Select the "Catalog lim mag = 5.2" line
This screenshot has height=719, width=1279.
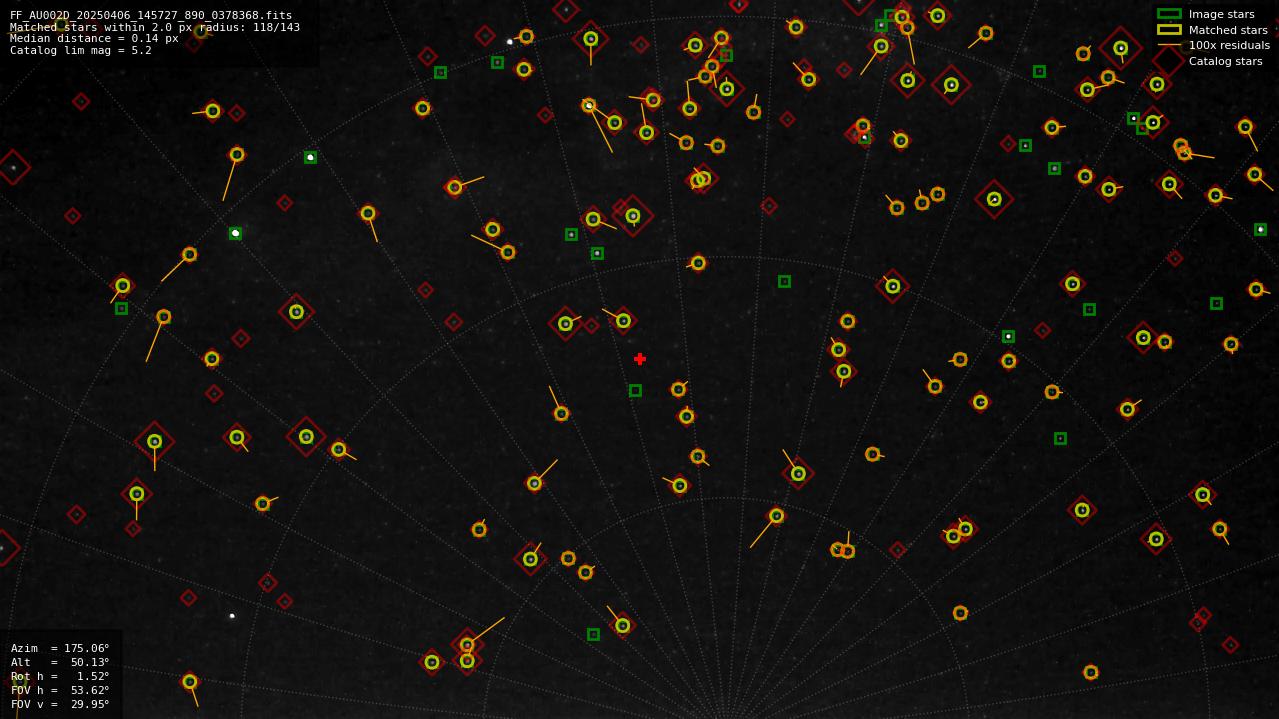coord(81,51)
